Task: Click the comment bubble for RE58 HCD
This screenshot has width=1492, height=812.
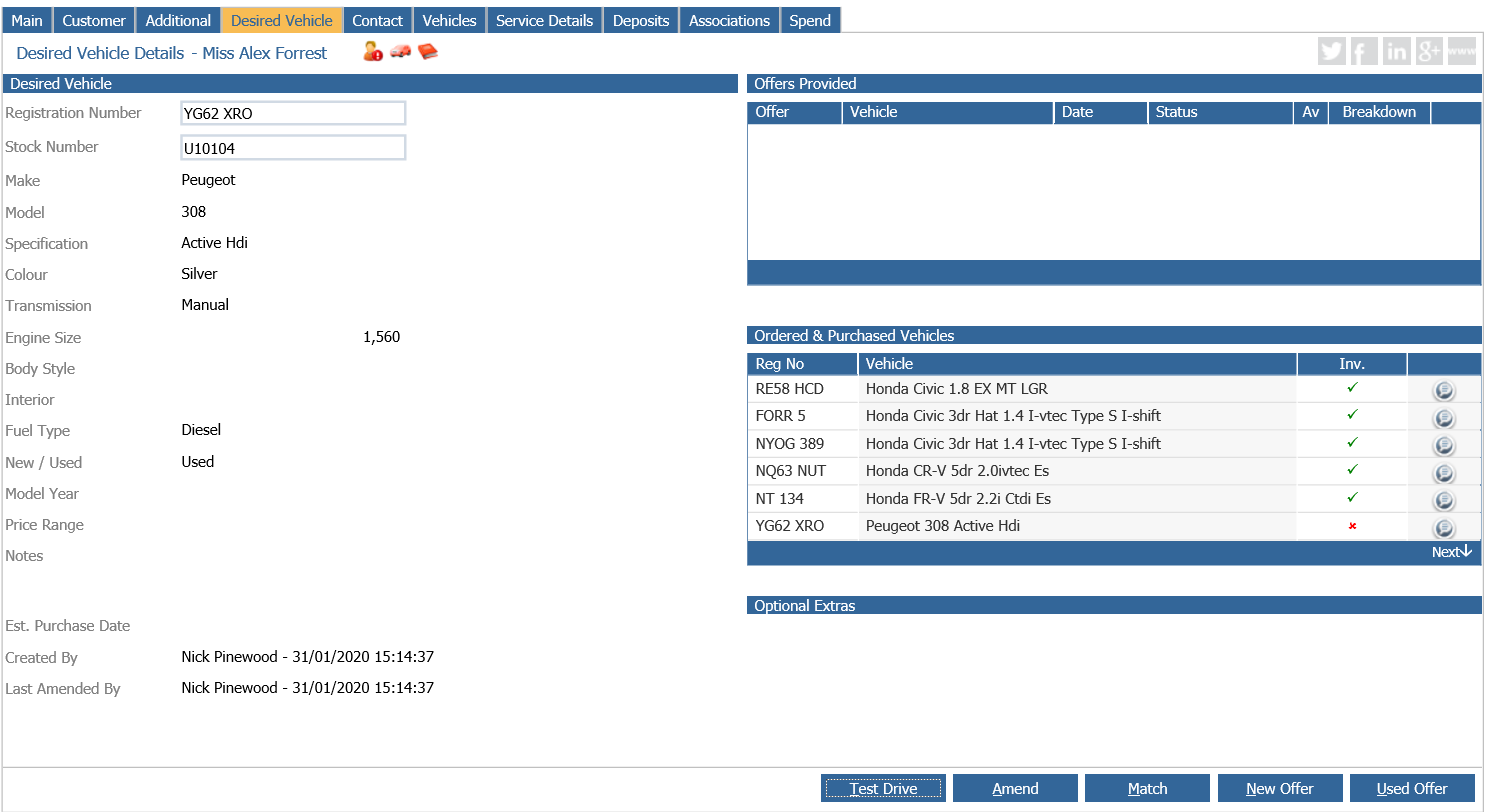Action: click(1444, 389)
